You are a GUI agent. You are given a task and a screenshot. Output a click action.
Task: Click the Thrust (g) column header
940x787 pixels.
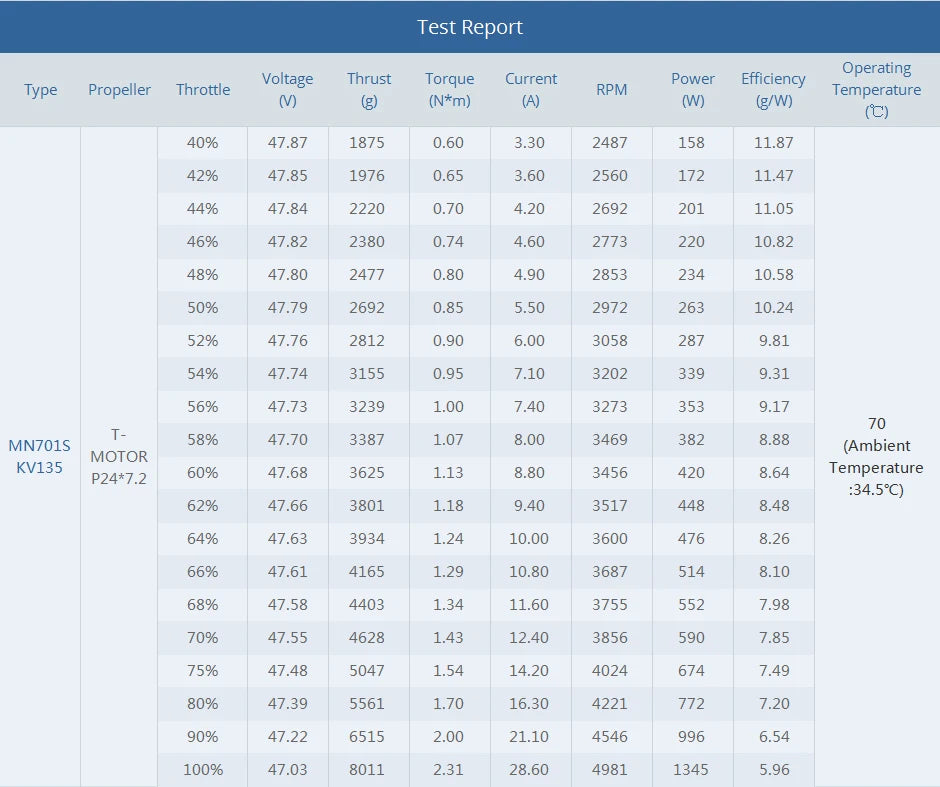[369, 90]
